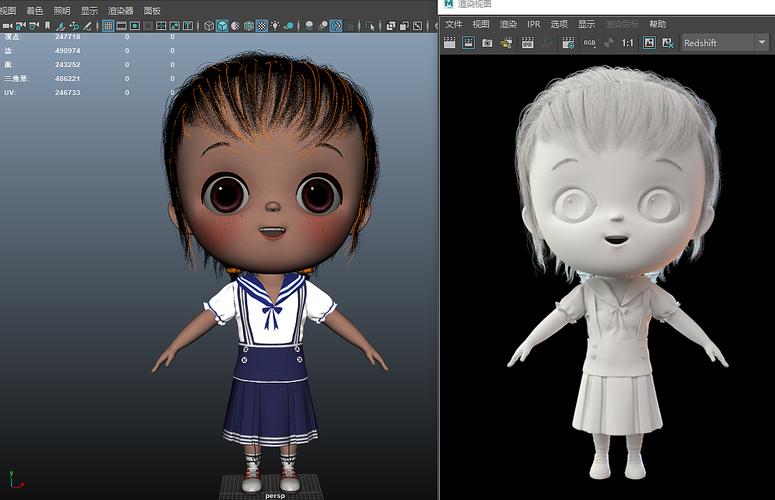
Task: Open the 帮助 menu in render view
Action: (657, 24)
